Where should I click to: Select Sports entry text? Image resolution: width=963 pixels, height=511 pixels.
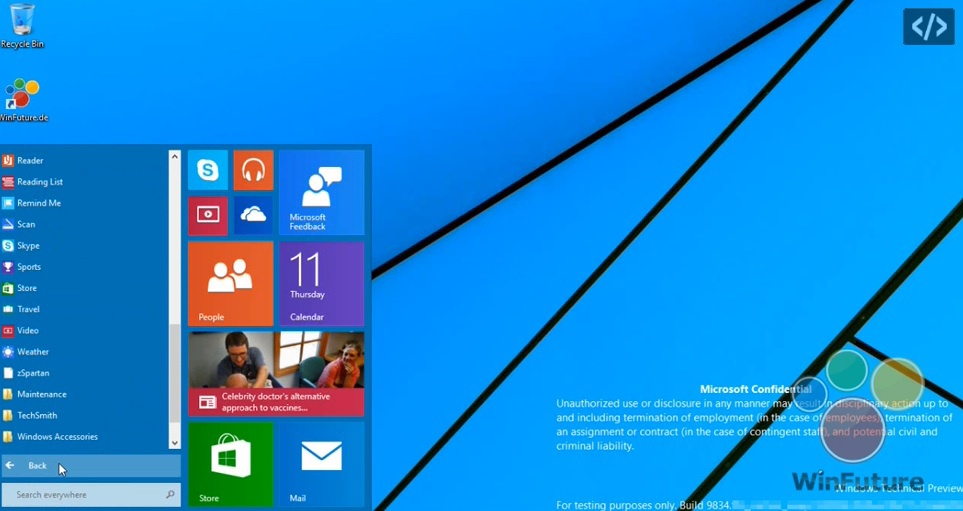click(29, 267)
